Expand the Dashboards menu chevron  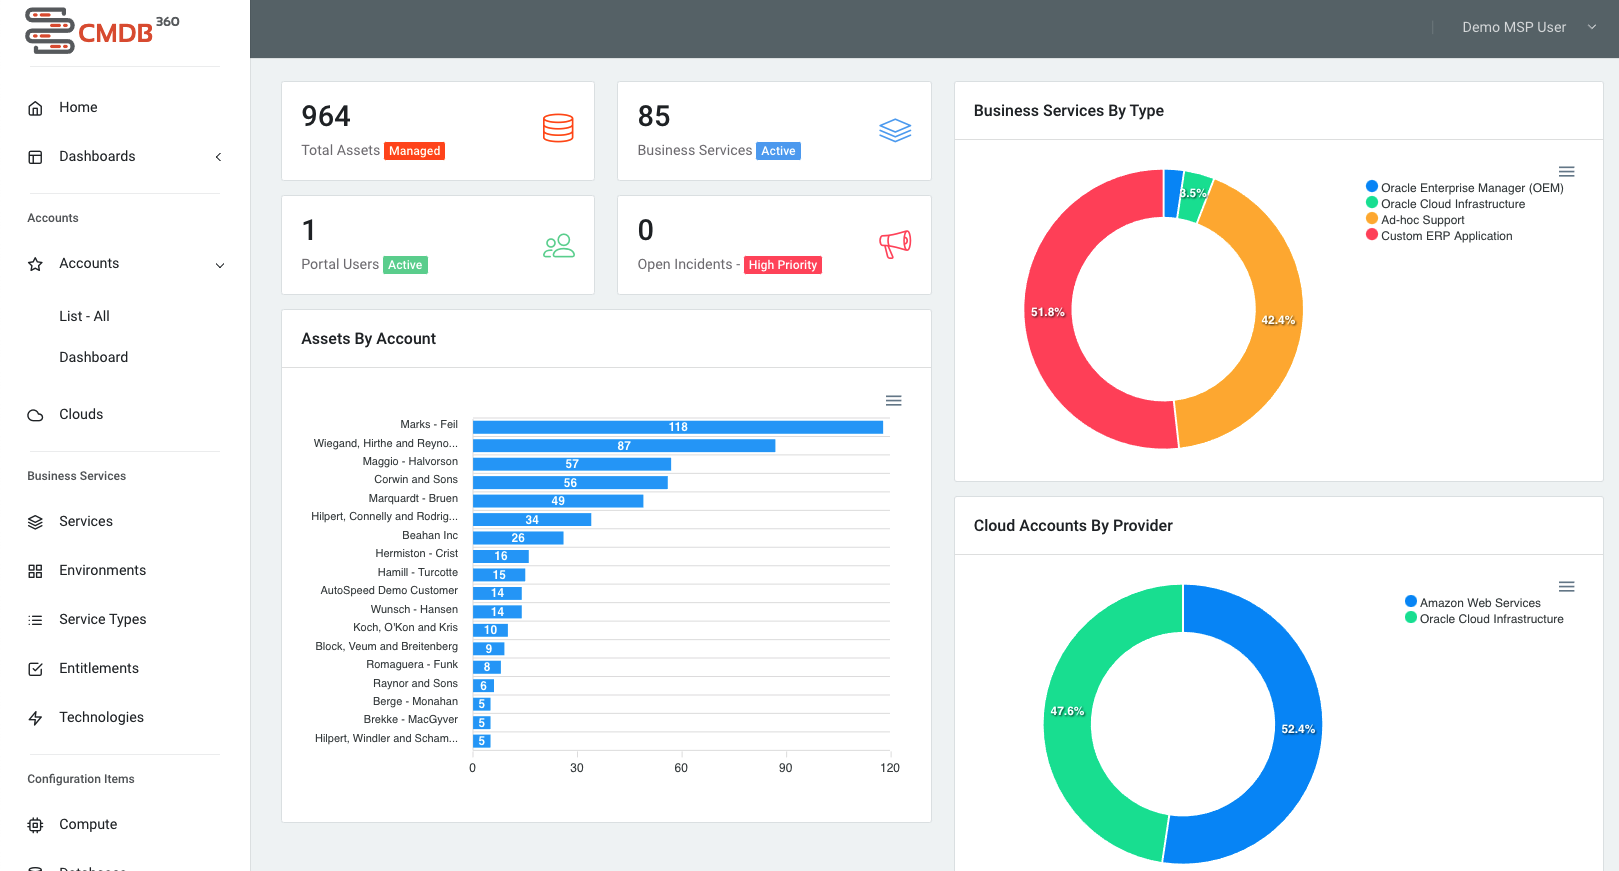(x=218, y=157)
